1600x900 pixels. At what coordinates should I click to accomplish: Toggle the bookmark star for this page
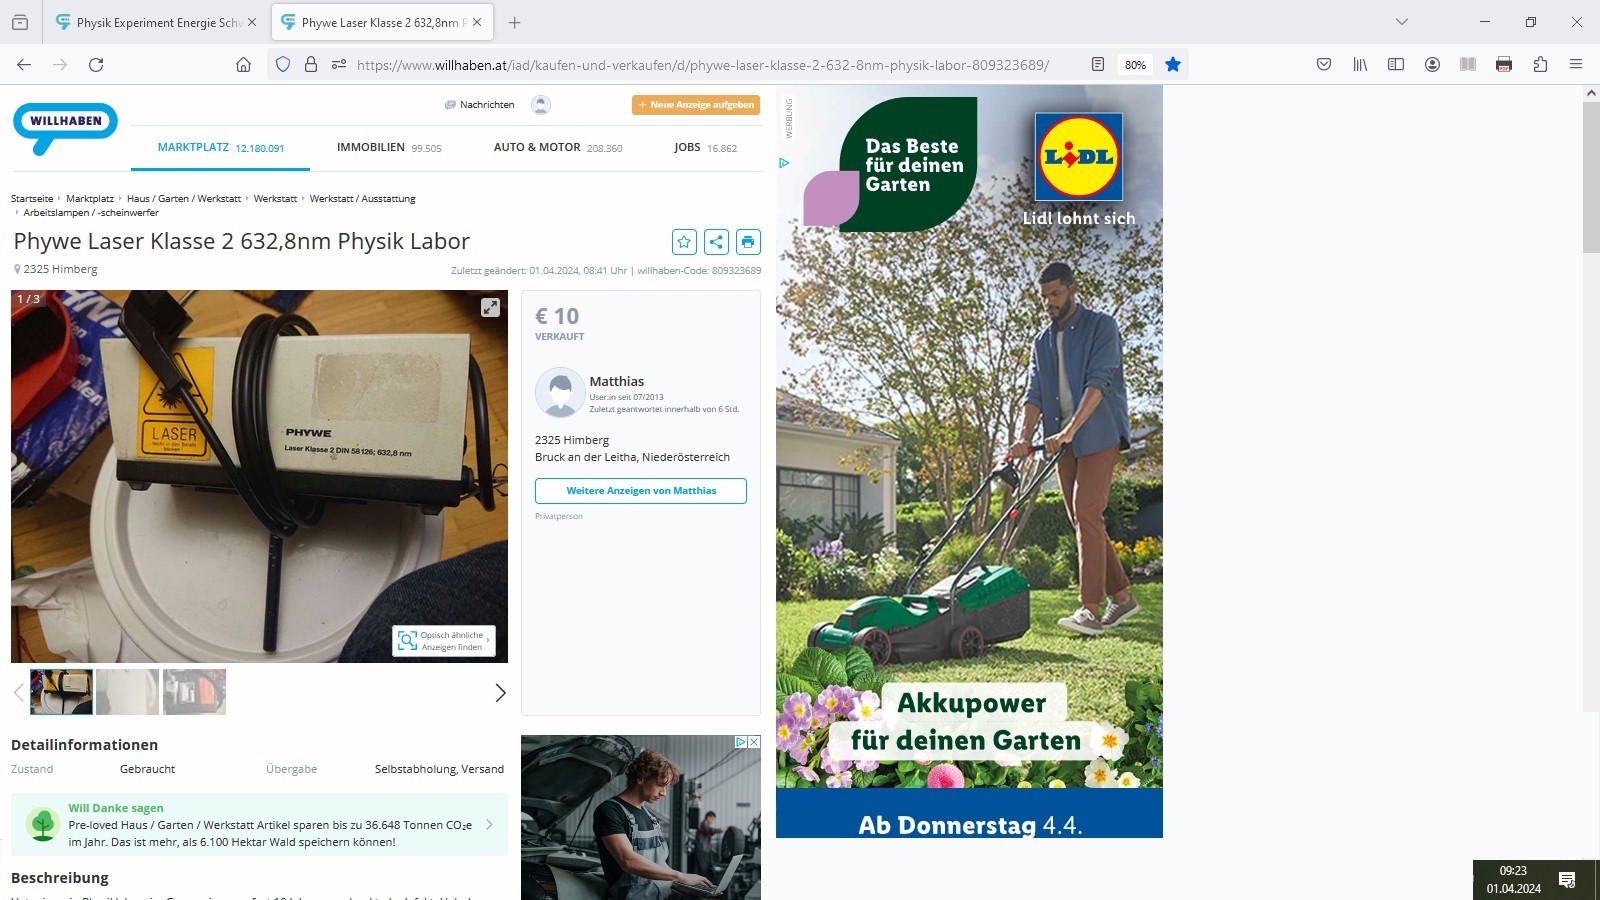(1173, 64)
